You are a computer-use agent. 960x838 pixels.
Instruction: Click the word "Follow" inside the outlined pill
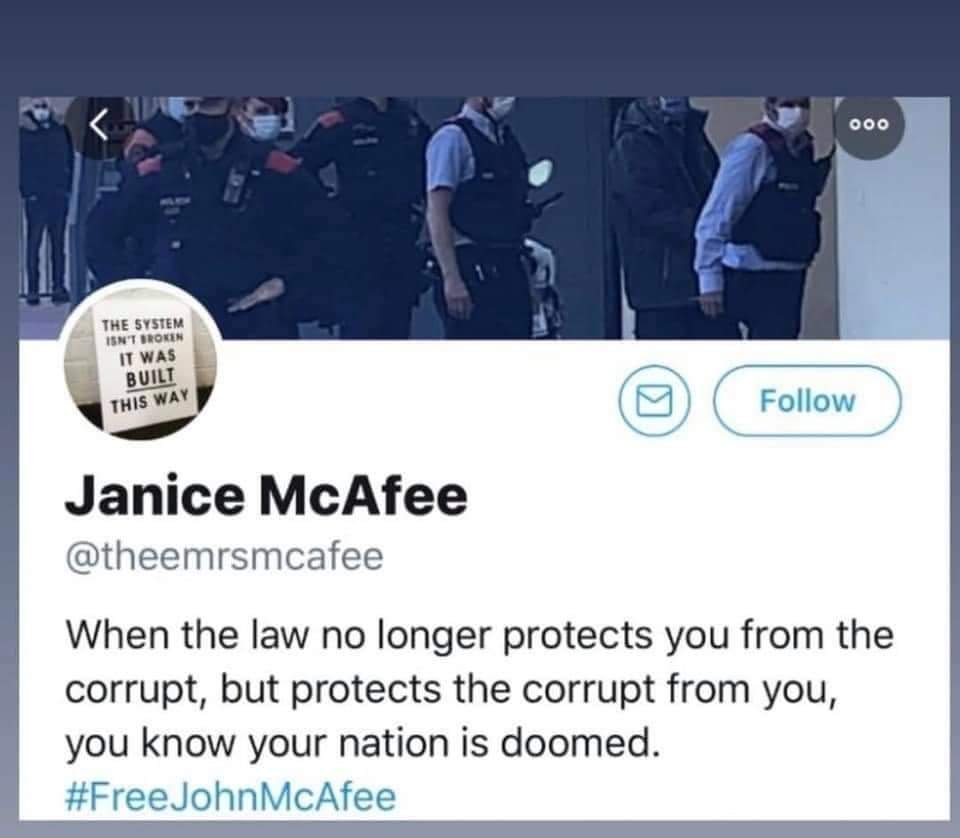tap(807, 401)
